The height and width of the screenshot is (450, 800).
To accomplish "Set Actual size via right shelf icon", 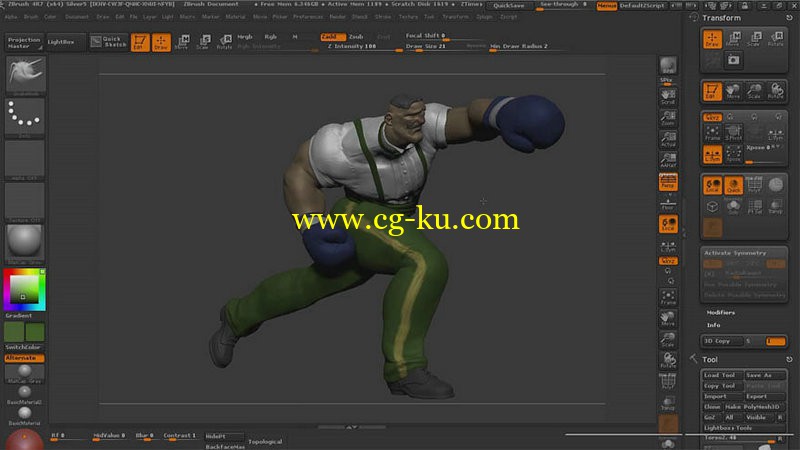I will coord(668,139).
